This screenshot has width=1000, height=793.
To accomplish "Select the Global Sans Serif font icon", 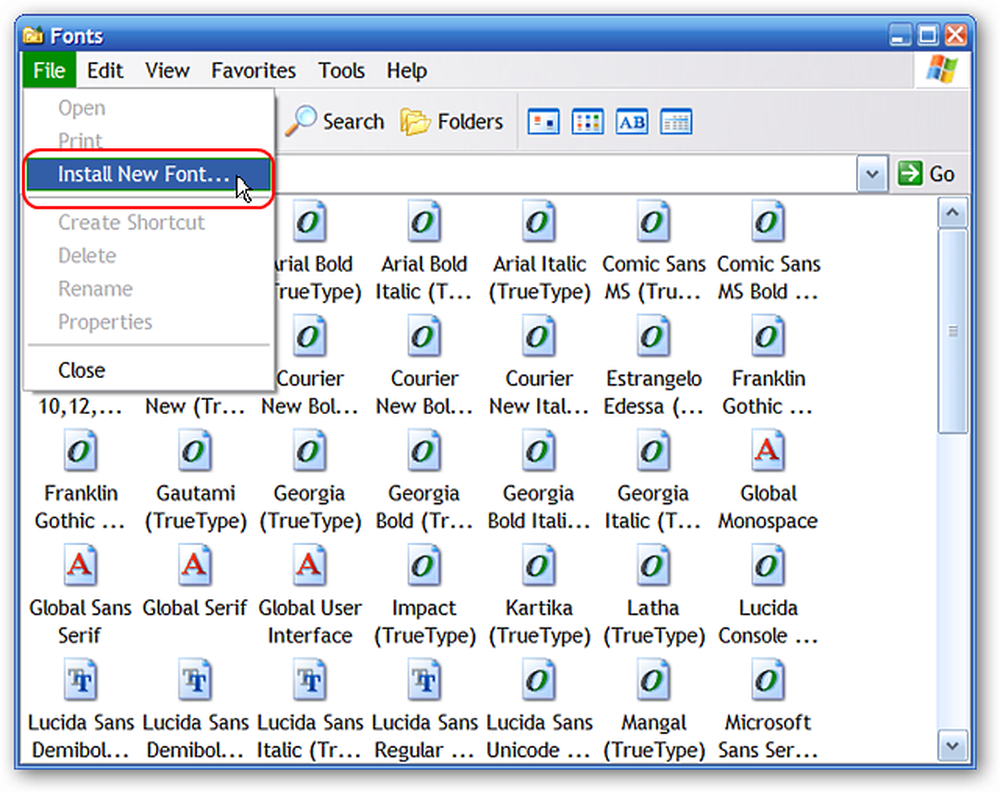I will point(80,565).
